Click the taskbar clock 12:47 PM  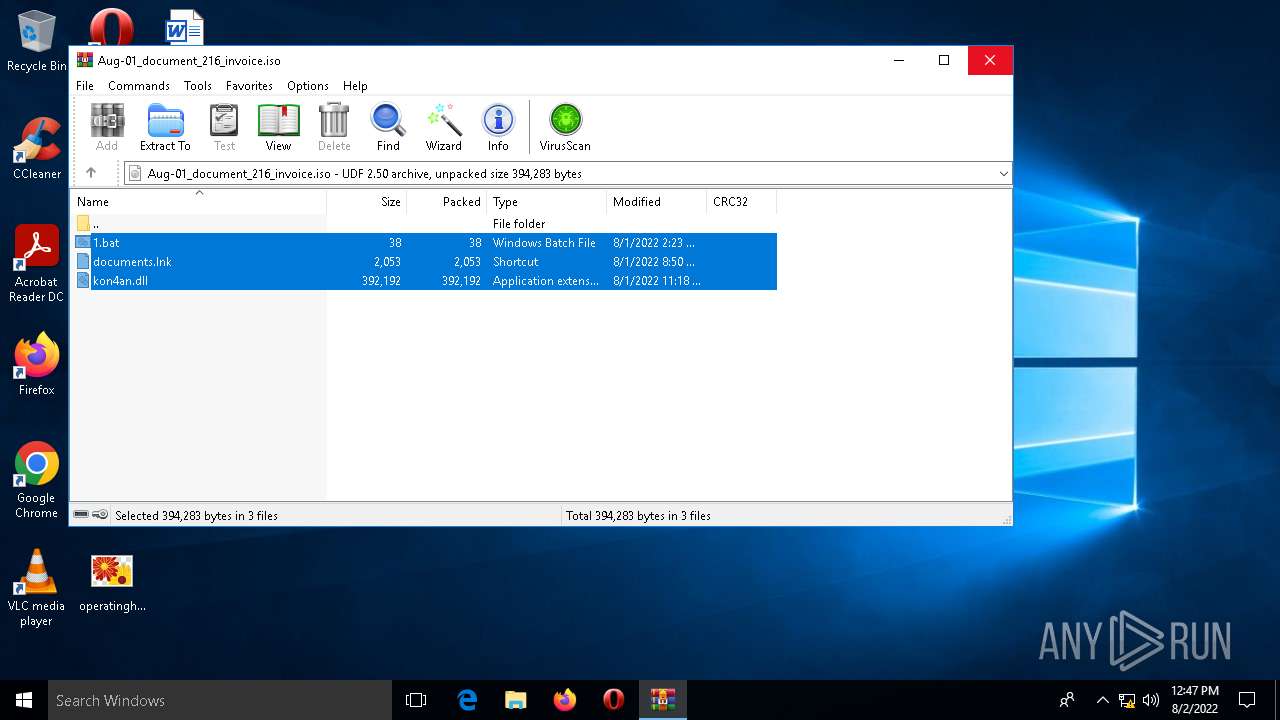click(x=1195, y=700)
